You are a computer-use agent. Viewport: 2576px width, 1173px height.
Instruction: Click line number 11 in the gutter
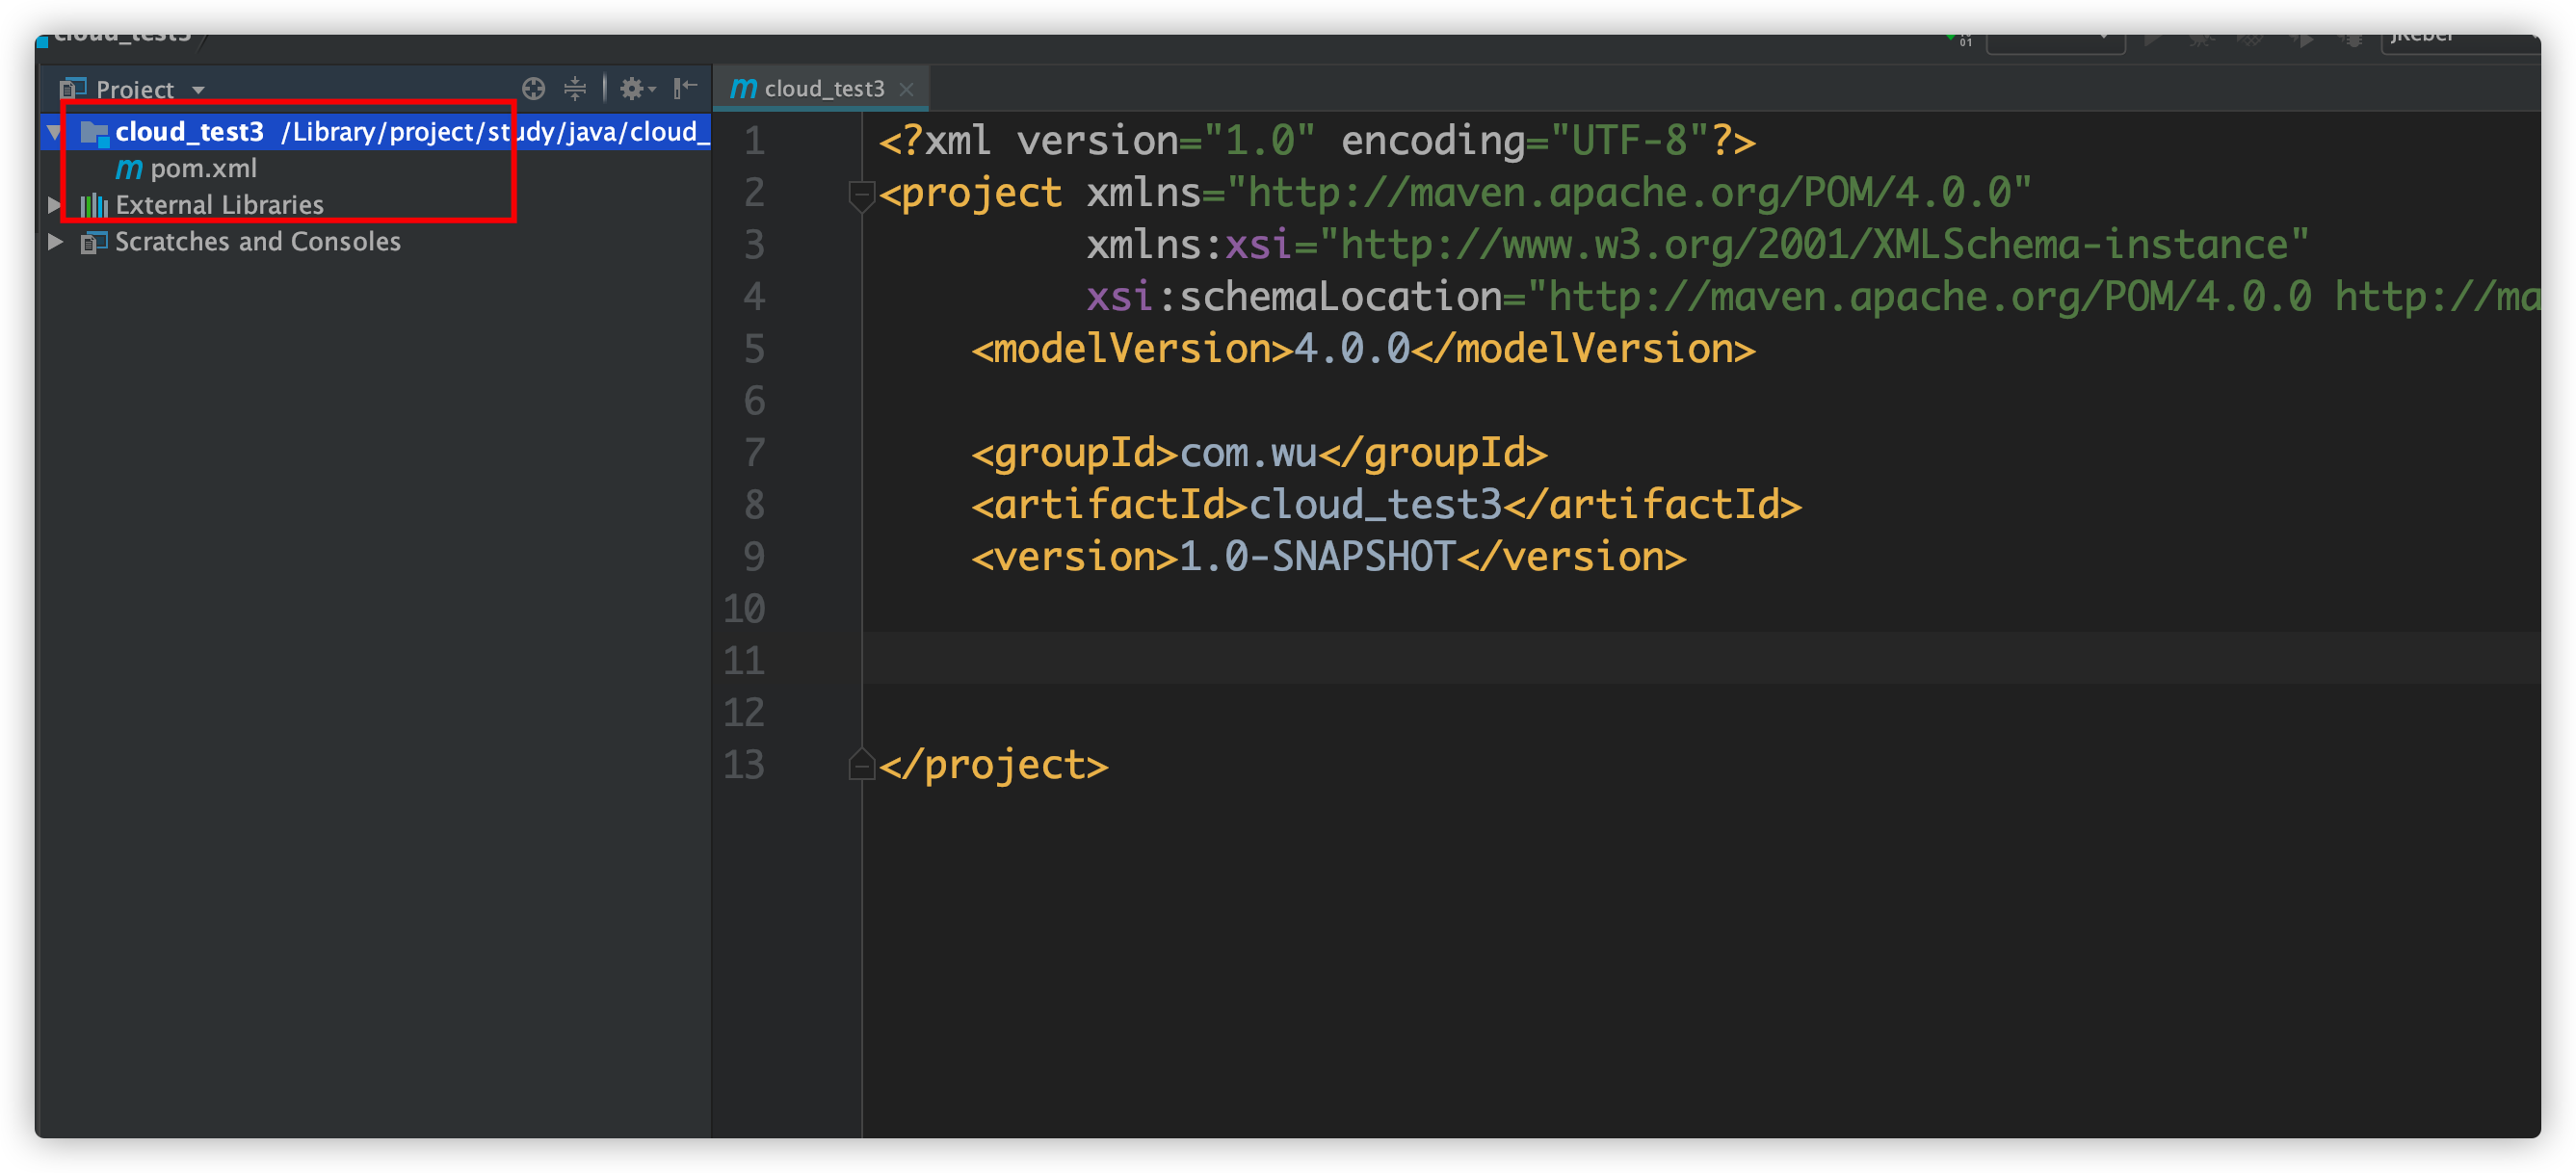744,661
